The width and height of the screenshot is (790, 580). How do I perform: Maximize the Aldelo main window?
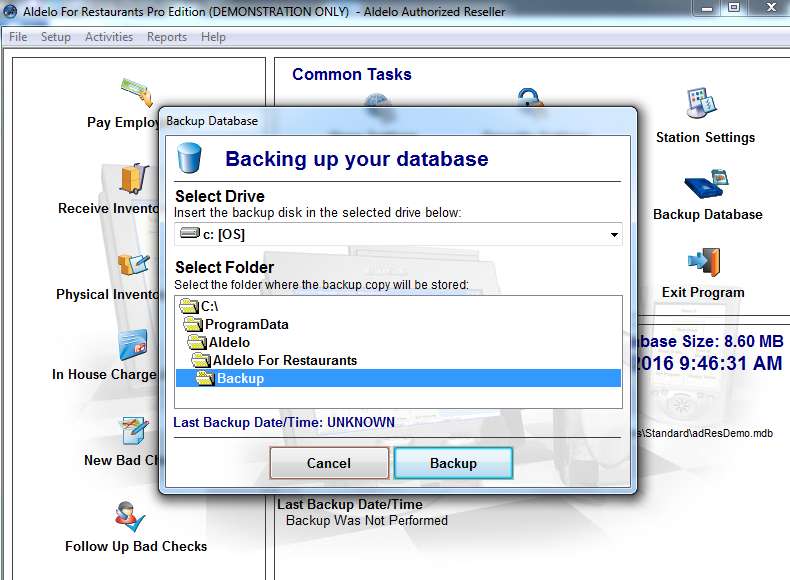[734, 7]
